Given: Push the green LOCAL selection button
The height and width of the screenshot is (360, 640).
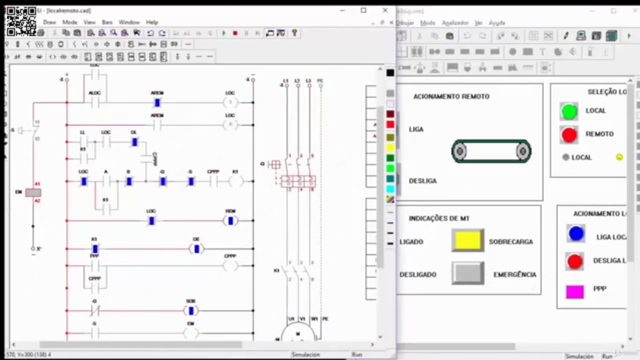Looking at the screenshot, I should click(569, 111).
